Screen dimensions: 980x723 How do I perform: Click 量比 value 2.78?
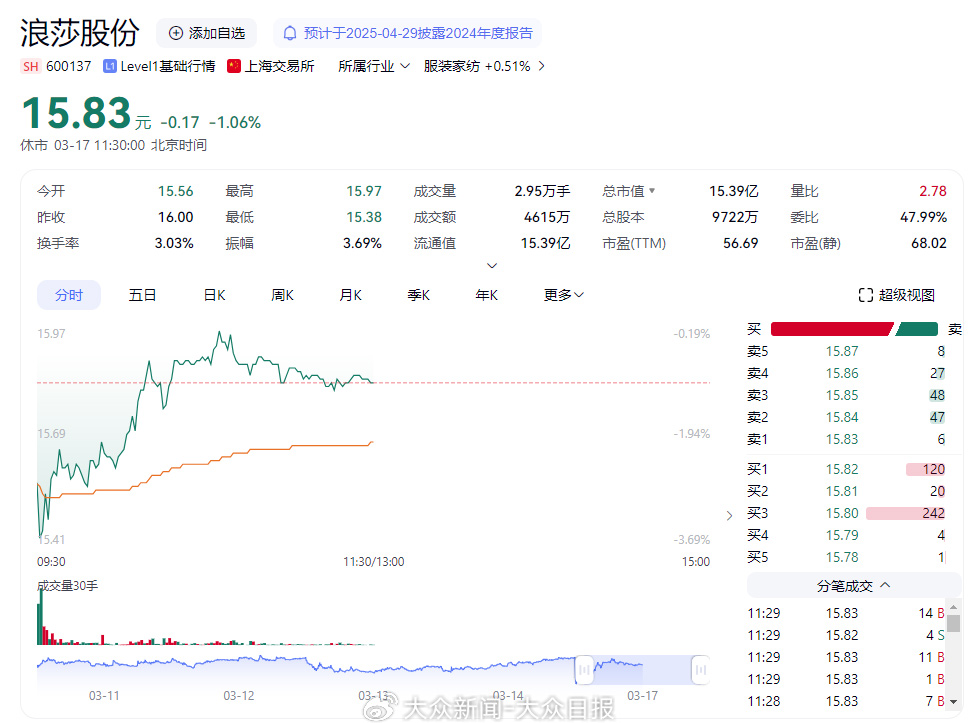[932, 191]
